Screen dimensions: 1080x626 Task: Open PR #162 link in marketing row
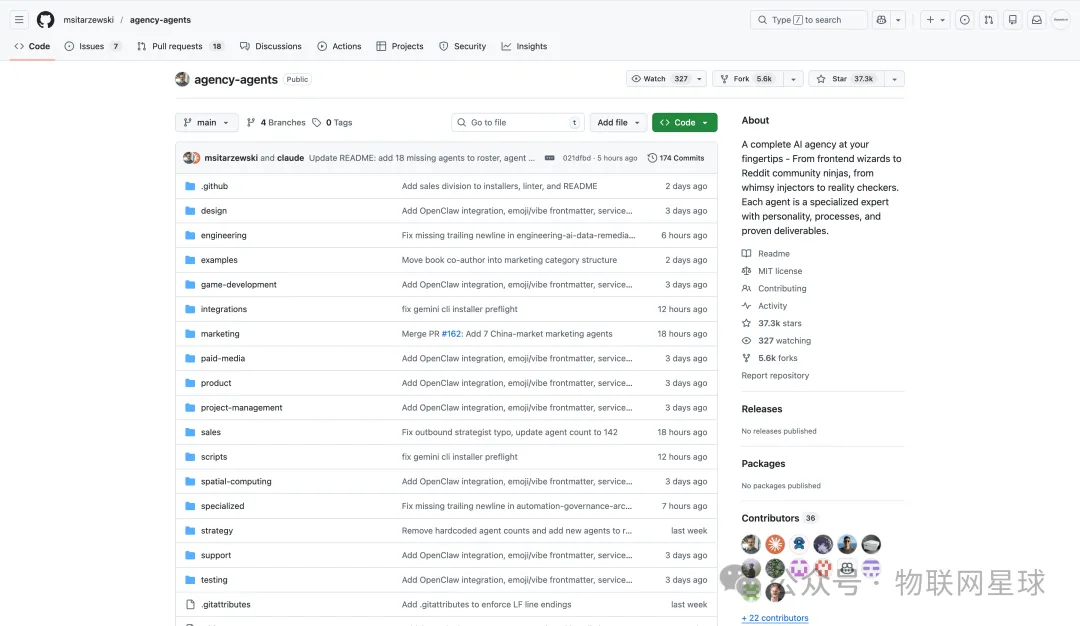[451, 334]
